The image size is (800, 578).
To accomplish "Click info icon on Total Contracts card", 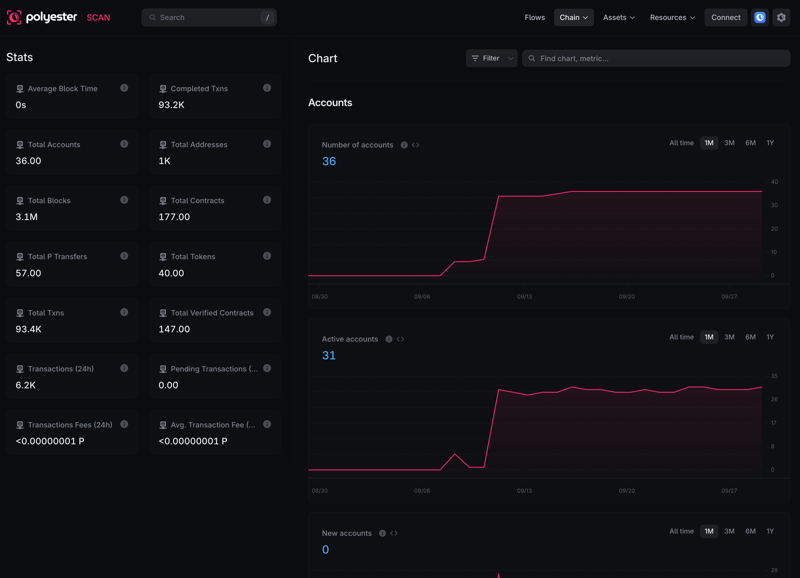I will click(x=267, y=200).
